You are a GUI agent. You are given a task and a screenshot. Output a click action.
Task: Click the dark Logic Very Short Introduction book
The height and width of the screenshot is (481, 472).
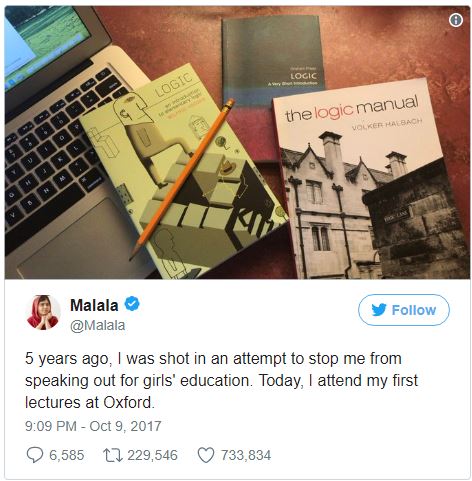pos(272,60)
